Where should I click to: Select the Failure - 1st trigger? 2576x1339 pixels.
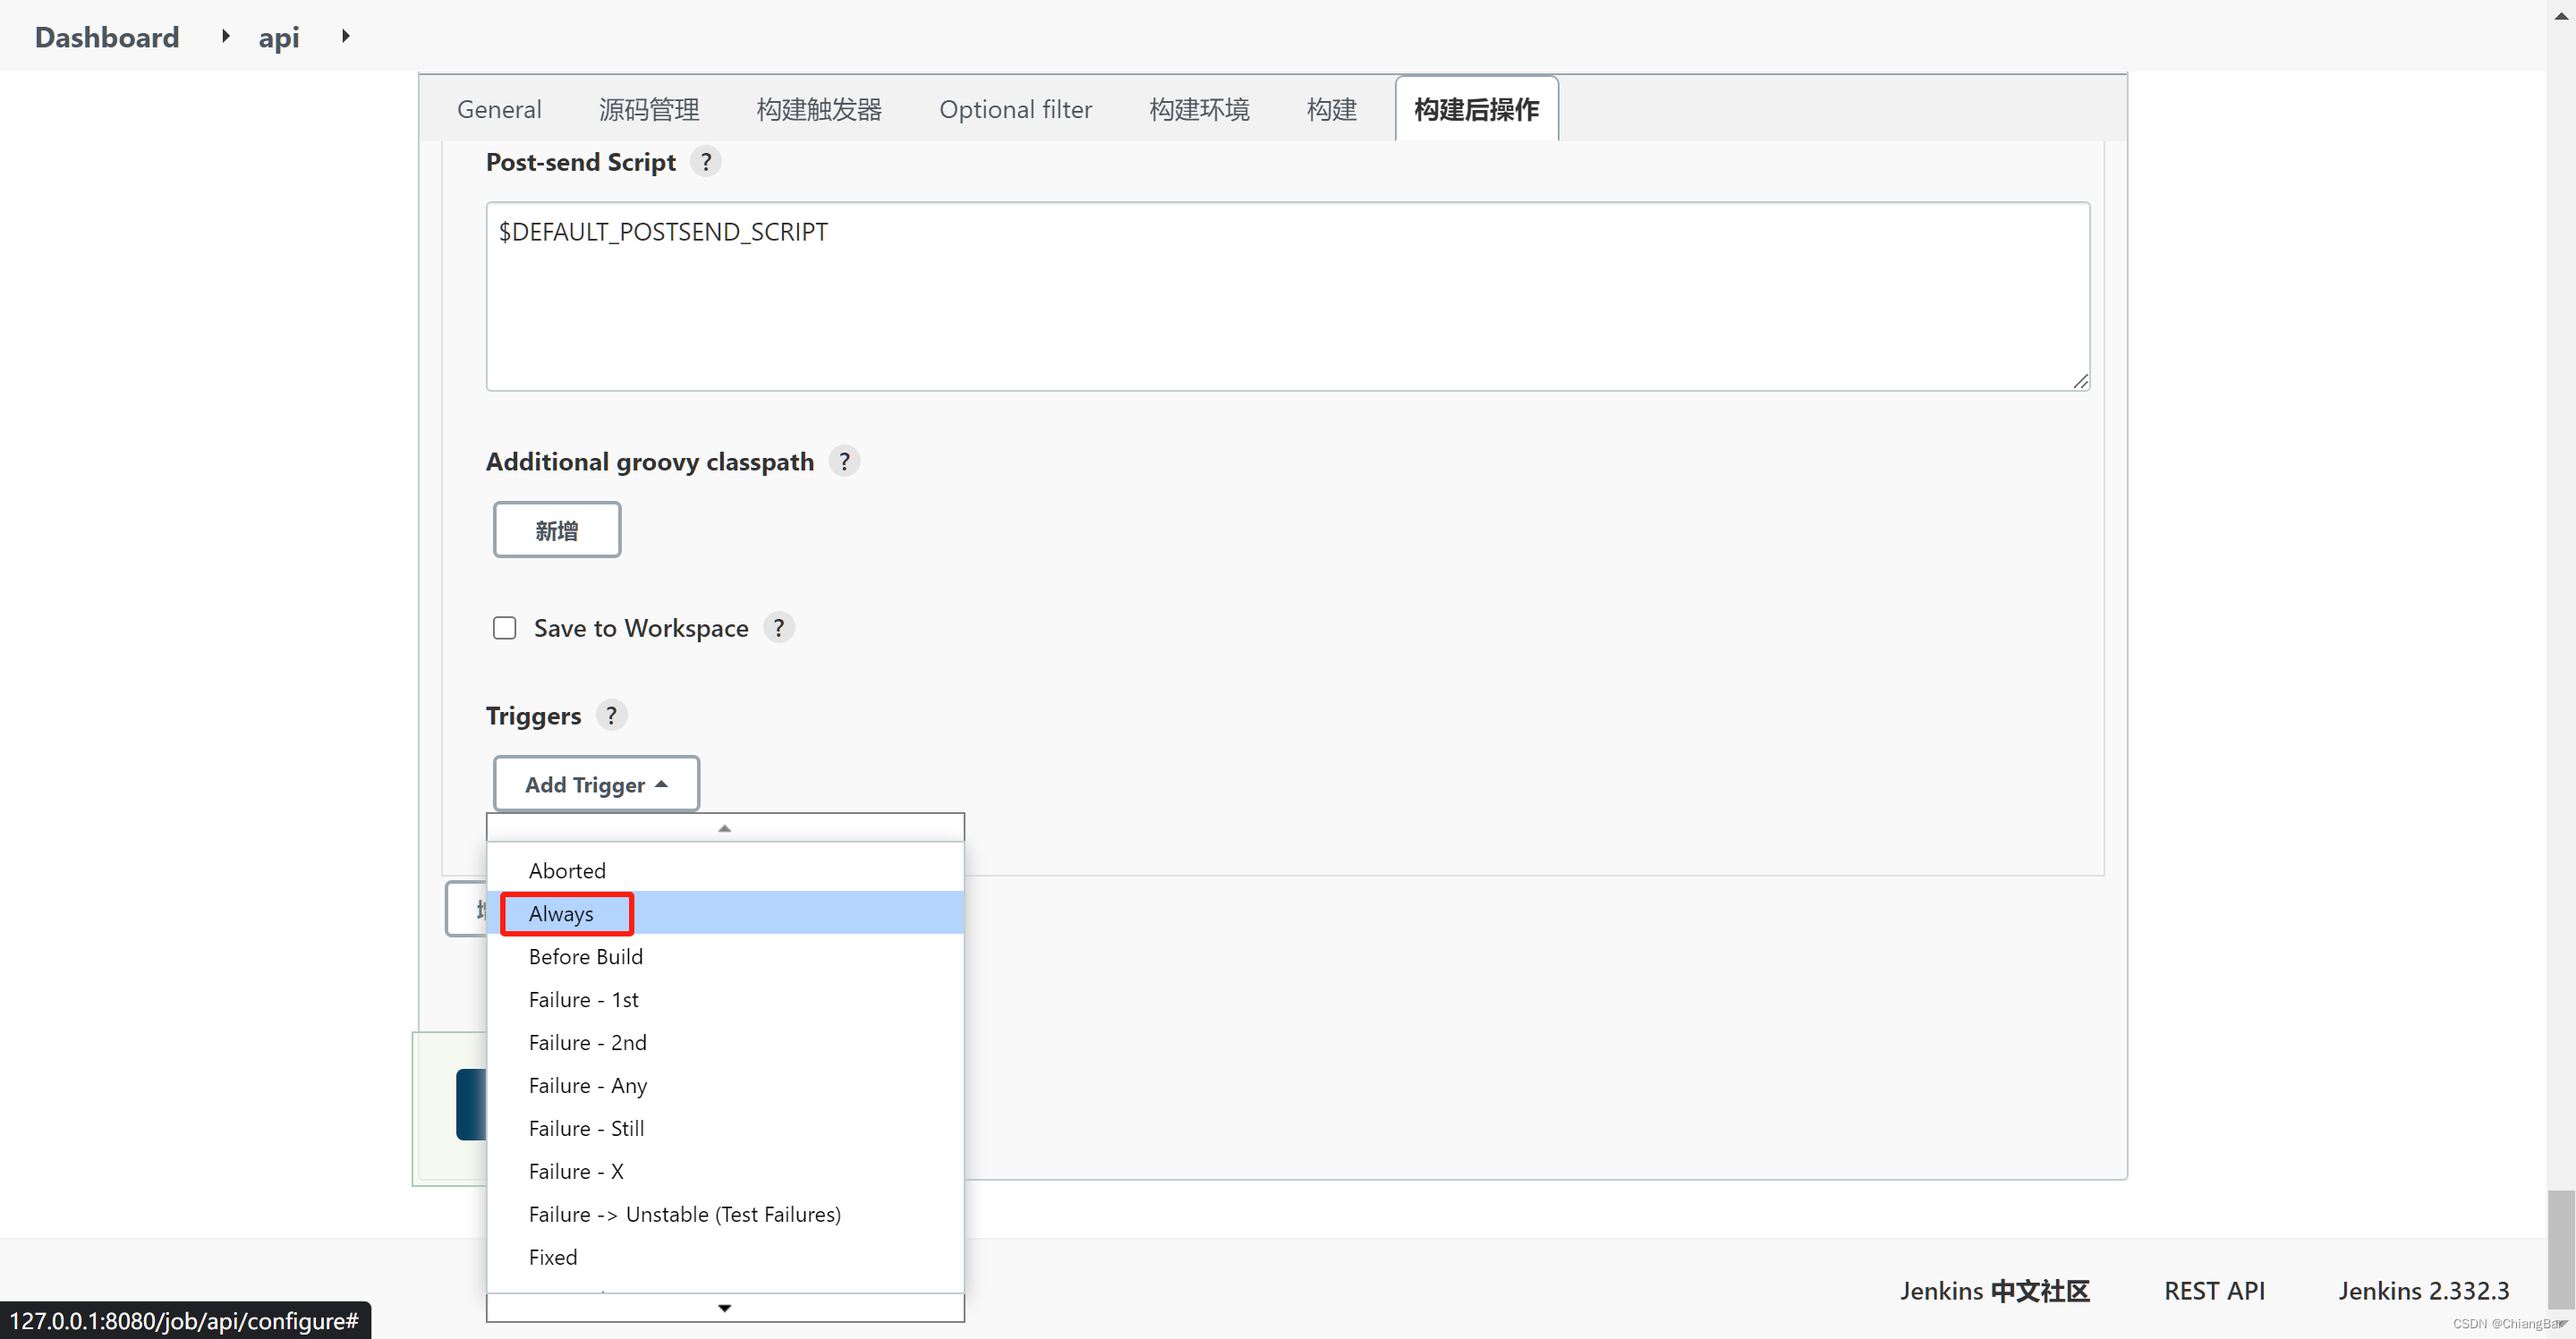pos(725,999)
